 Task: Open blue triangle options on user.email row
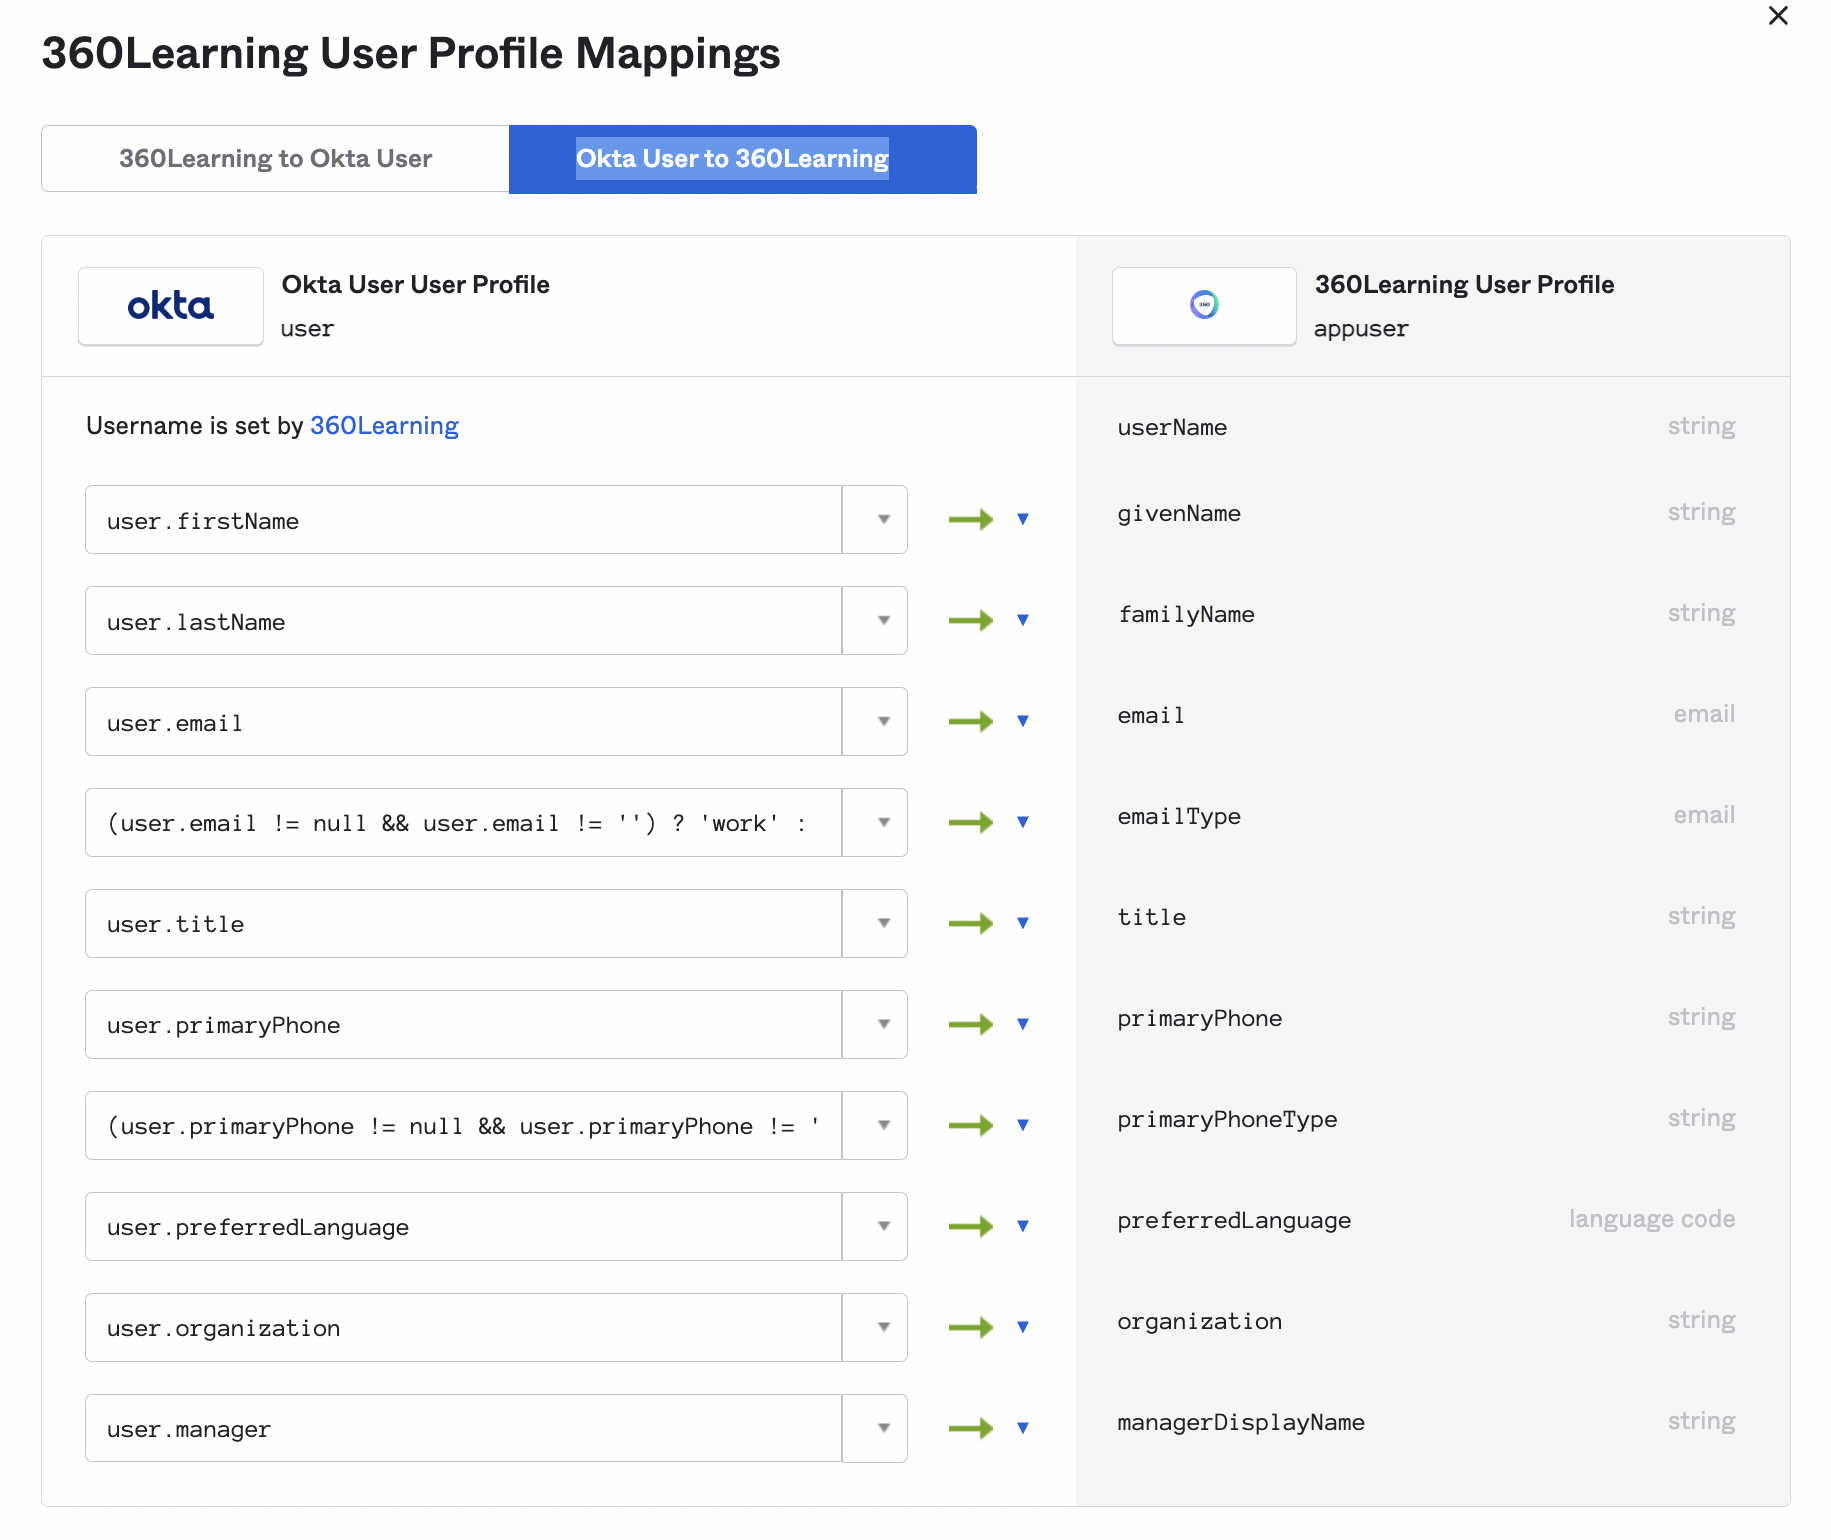tap(1023, 721)
